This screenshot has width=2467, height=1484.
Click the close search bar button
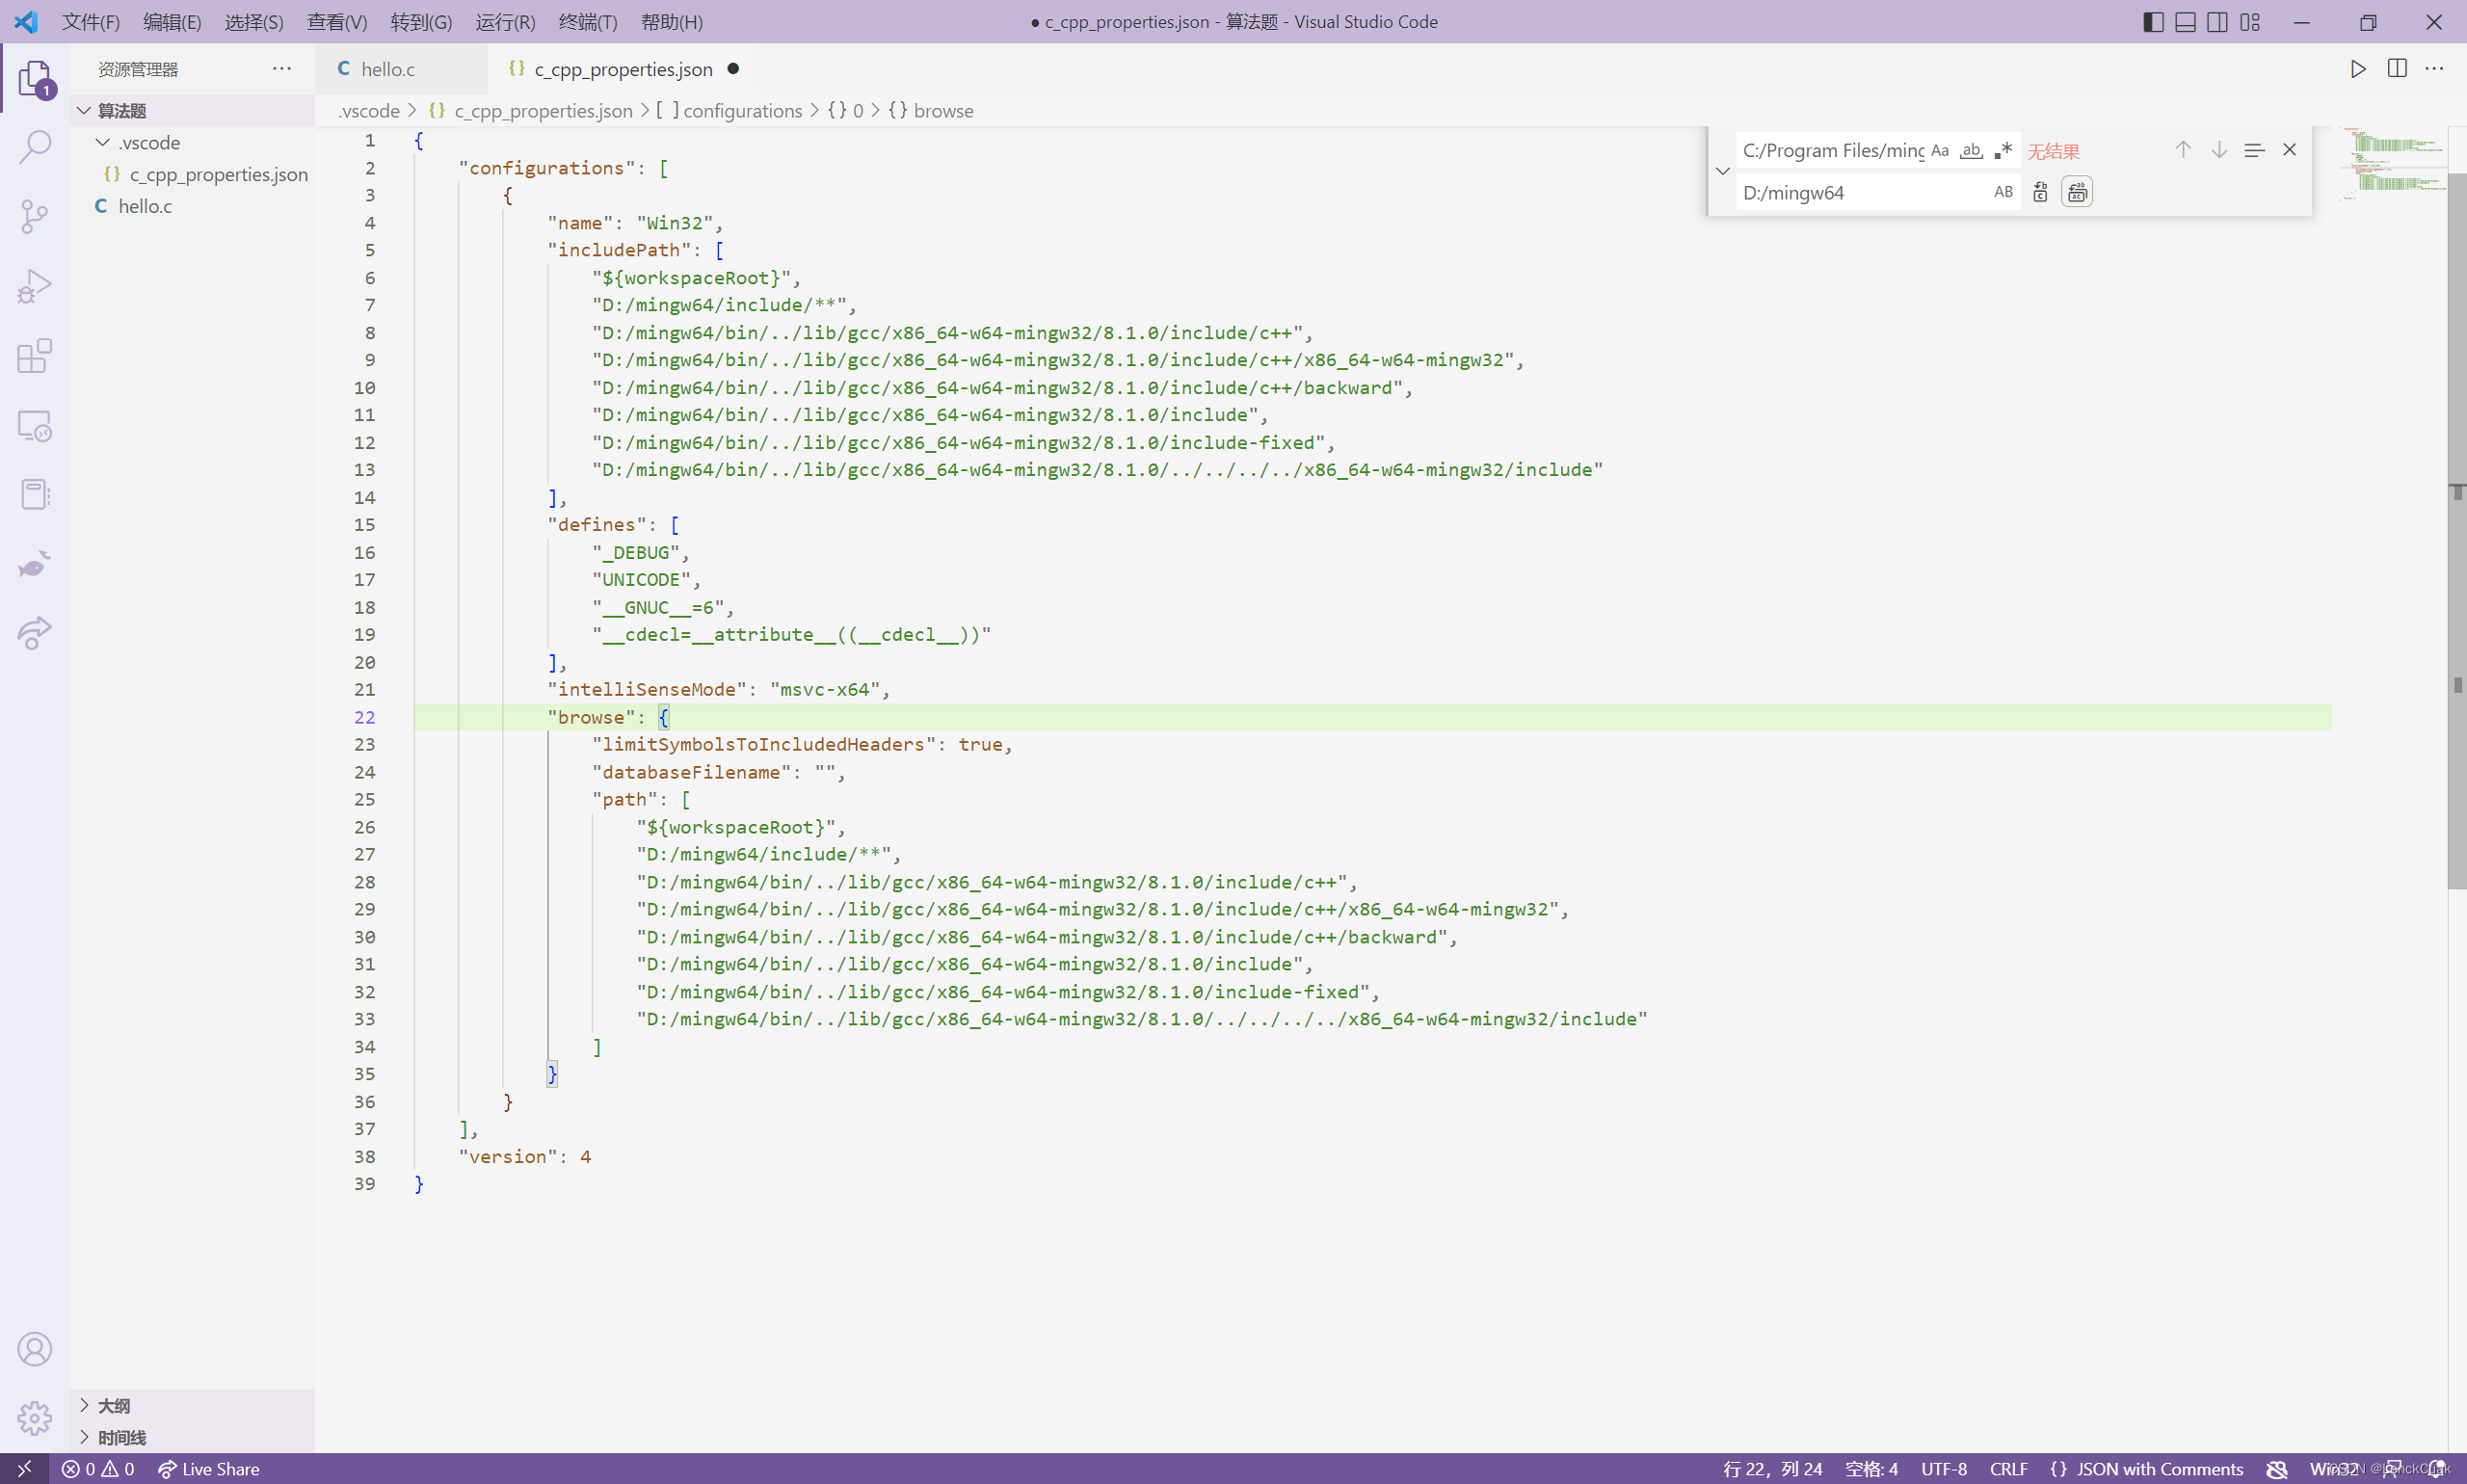(2289, 149)
